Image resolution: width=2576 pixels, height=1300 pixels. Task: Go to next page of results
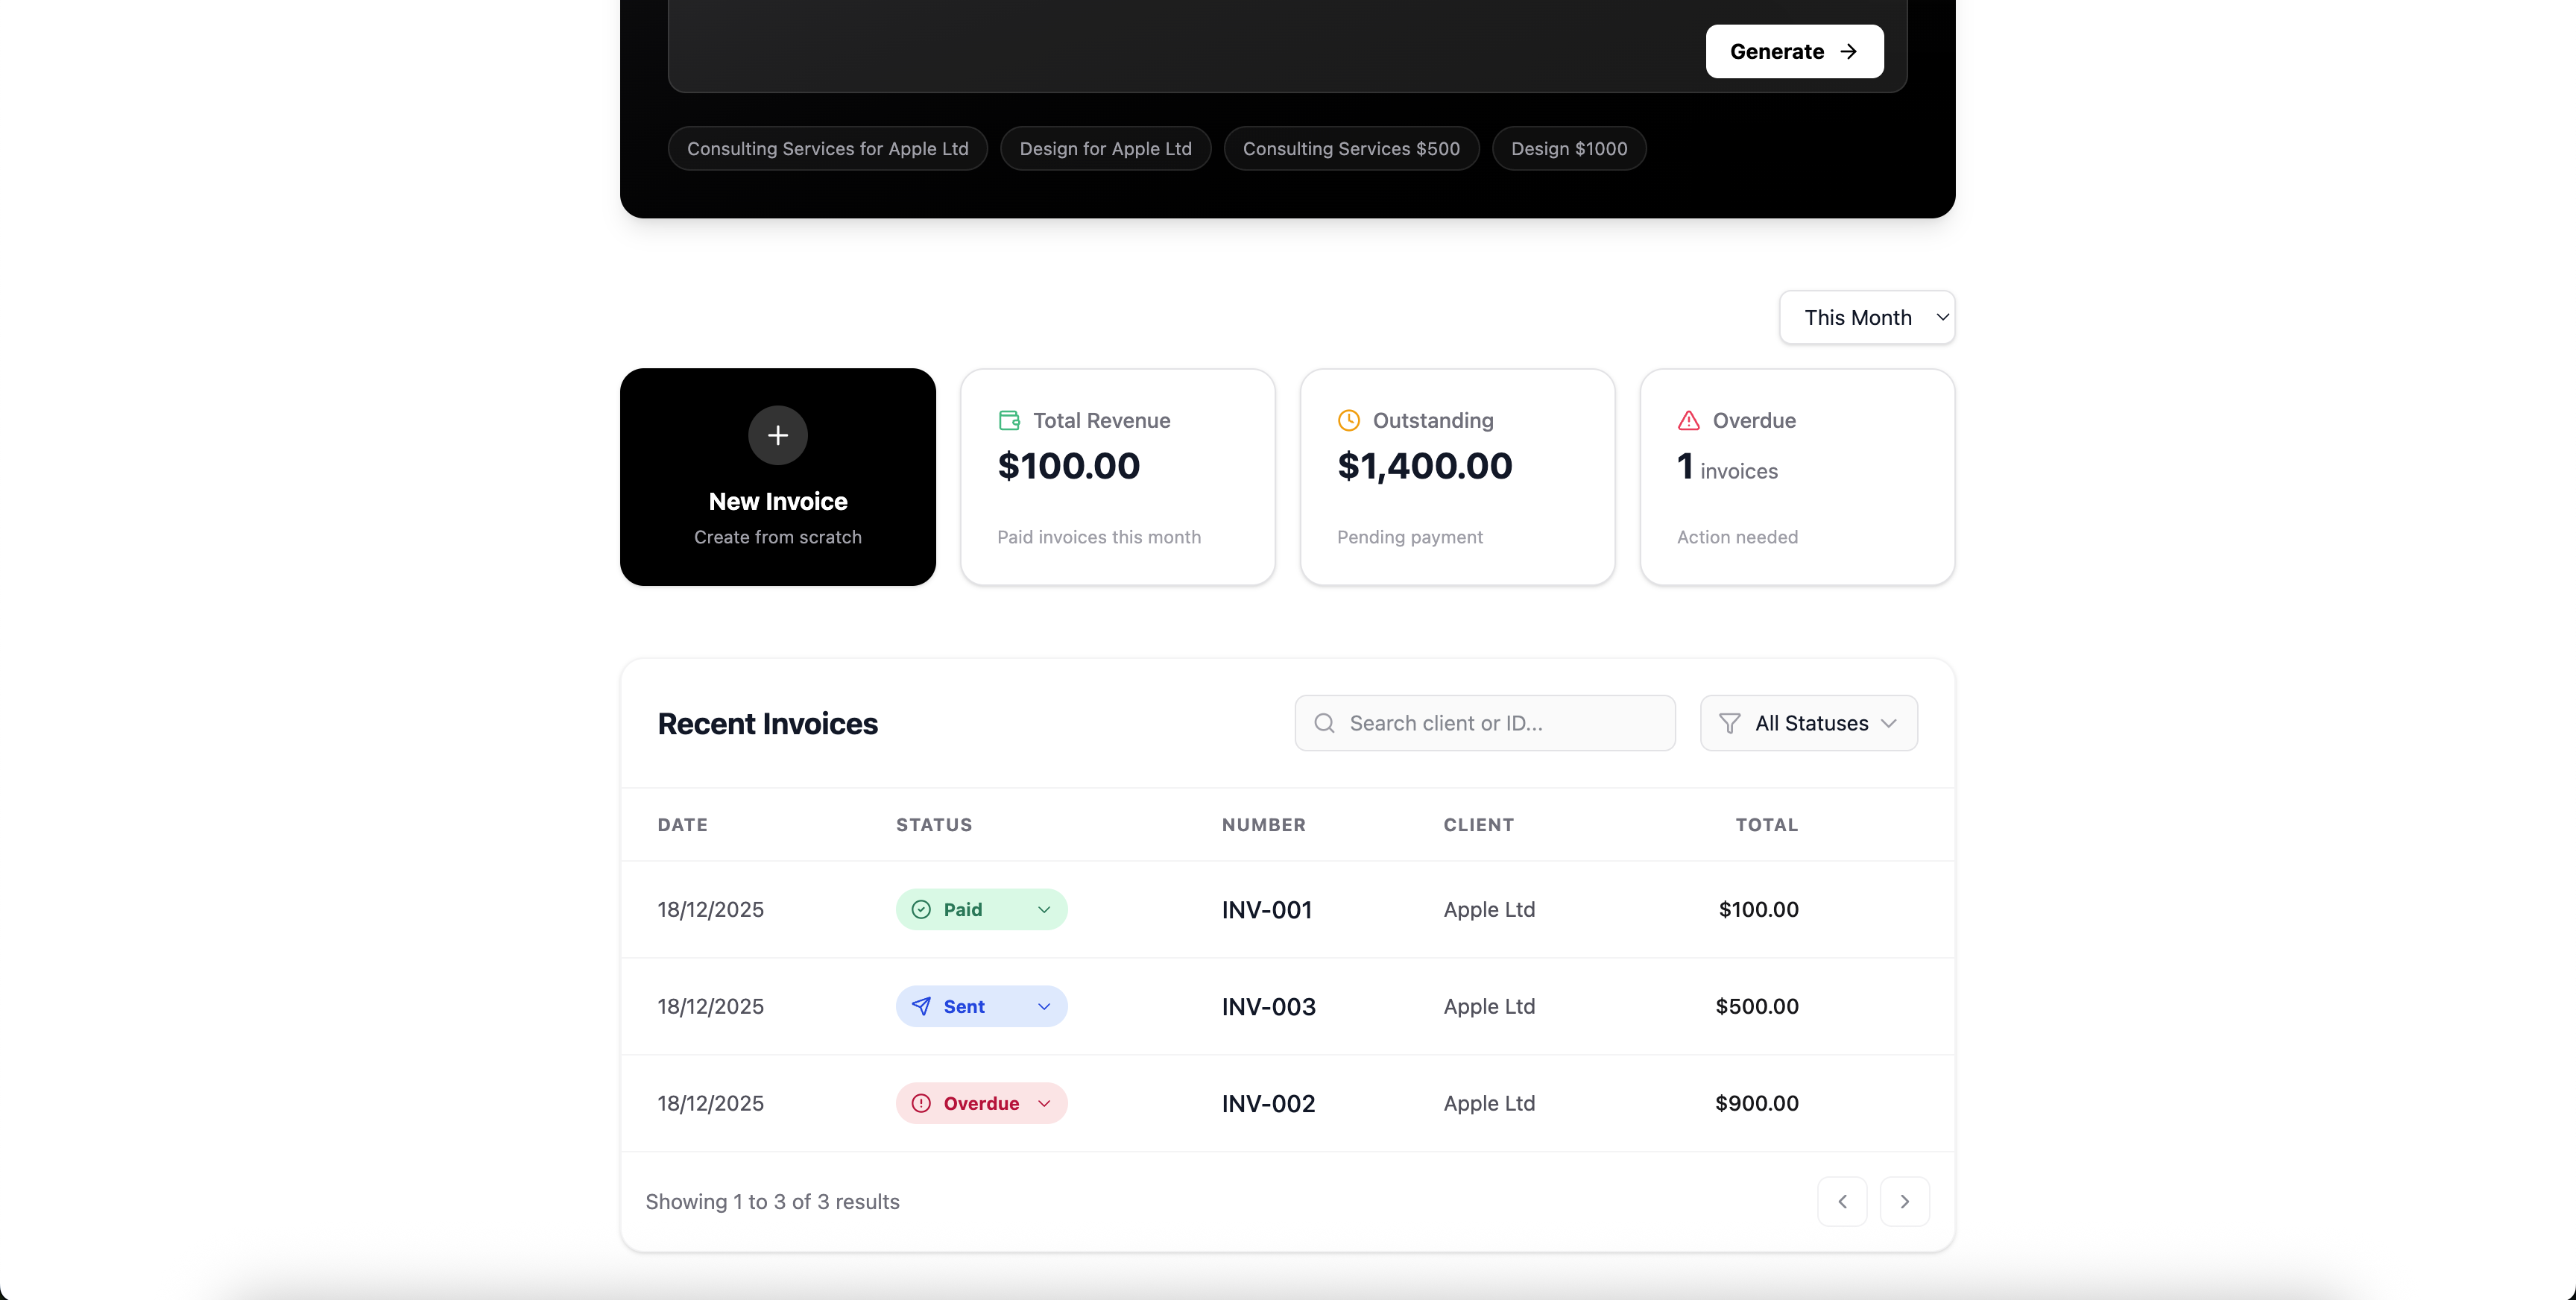(x=1905, y=1201)
